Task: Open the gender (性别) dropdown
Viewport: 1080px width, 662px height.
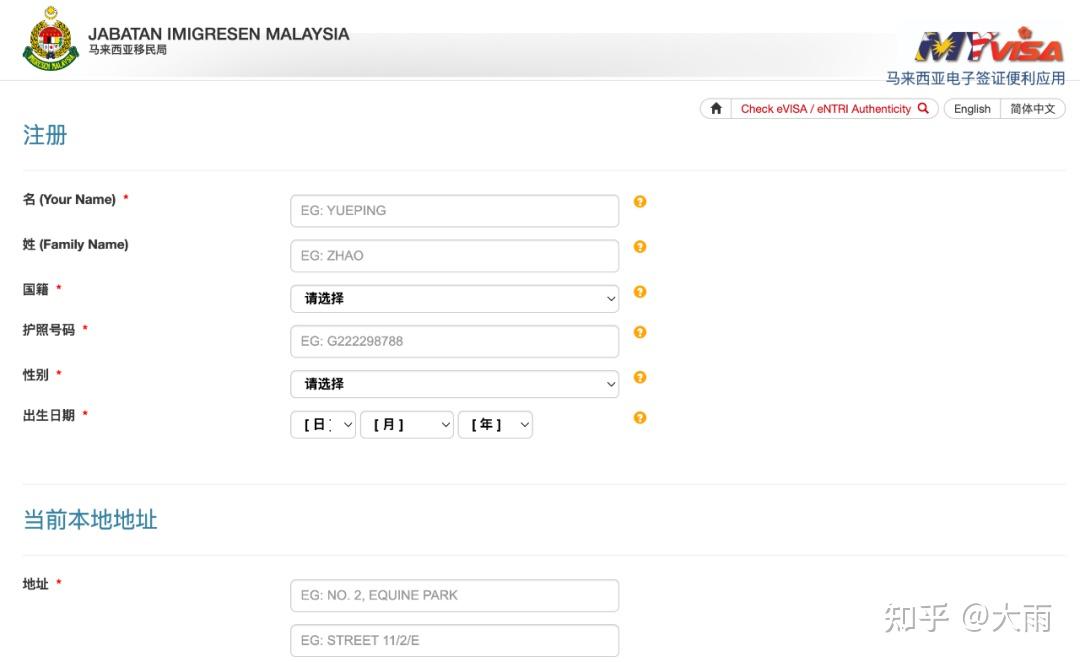Action: (455, 384)
